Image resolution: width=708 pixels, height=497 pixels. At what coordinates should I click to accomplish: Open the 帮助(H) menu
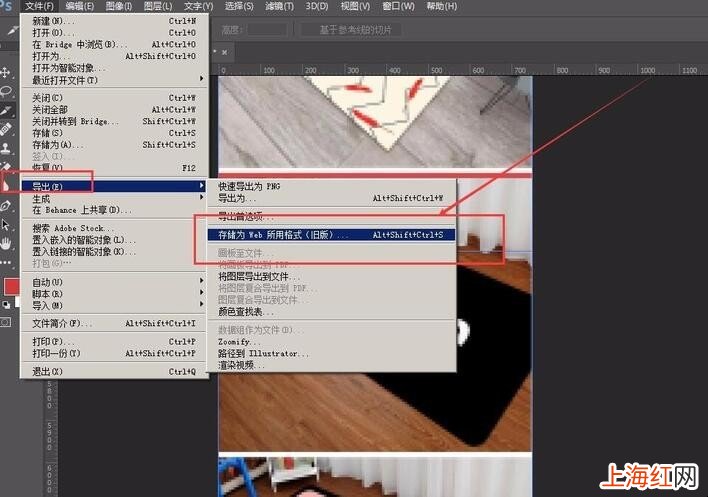pos(442,6)
